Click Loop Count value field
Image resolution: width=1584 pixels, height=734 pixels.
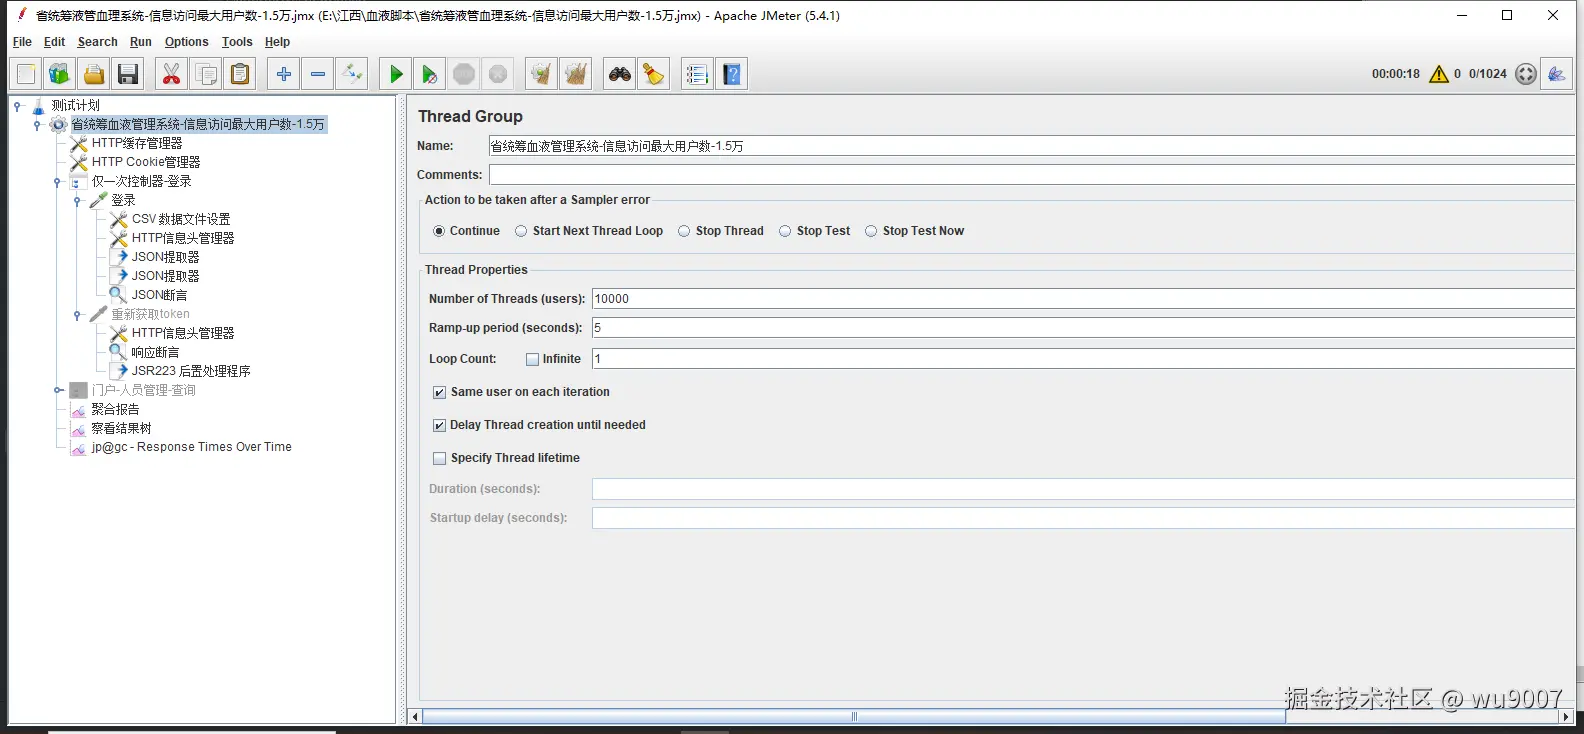[1083, 359]
